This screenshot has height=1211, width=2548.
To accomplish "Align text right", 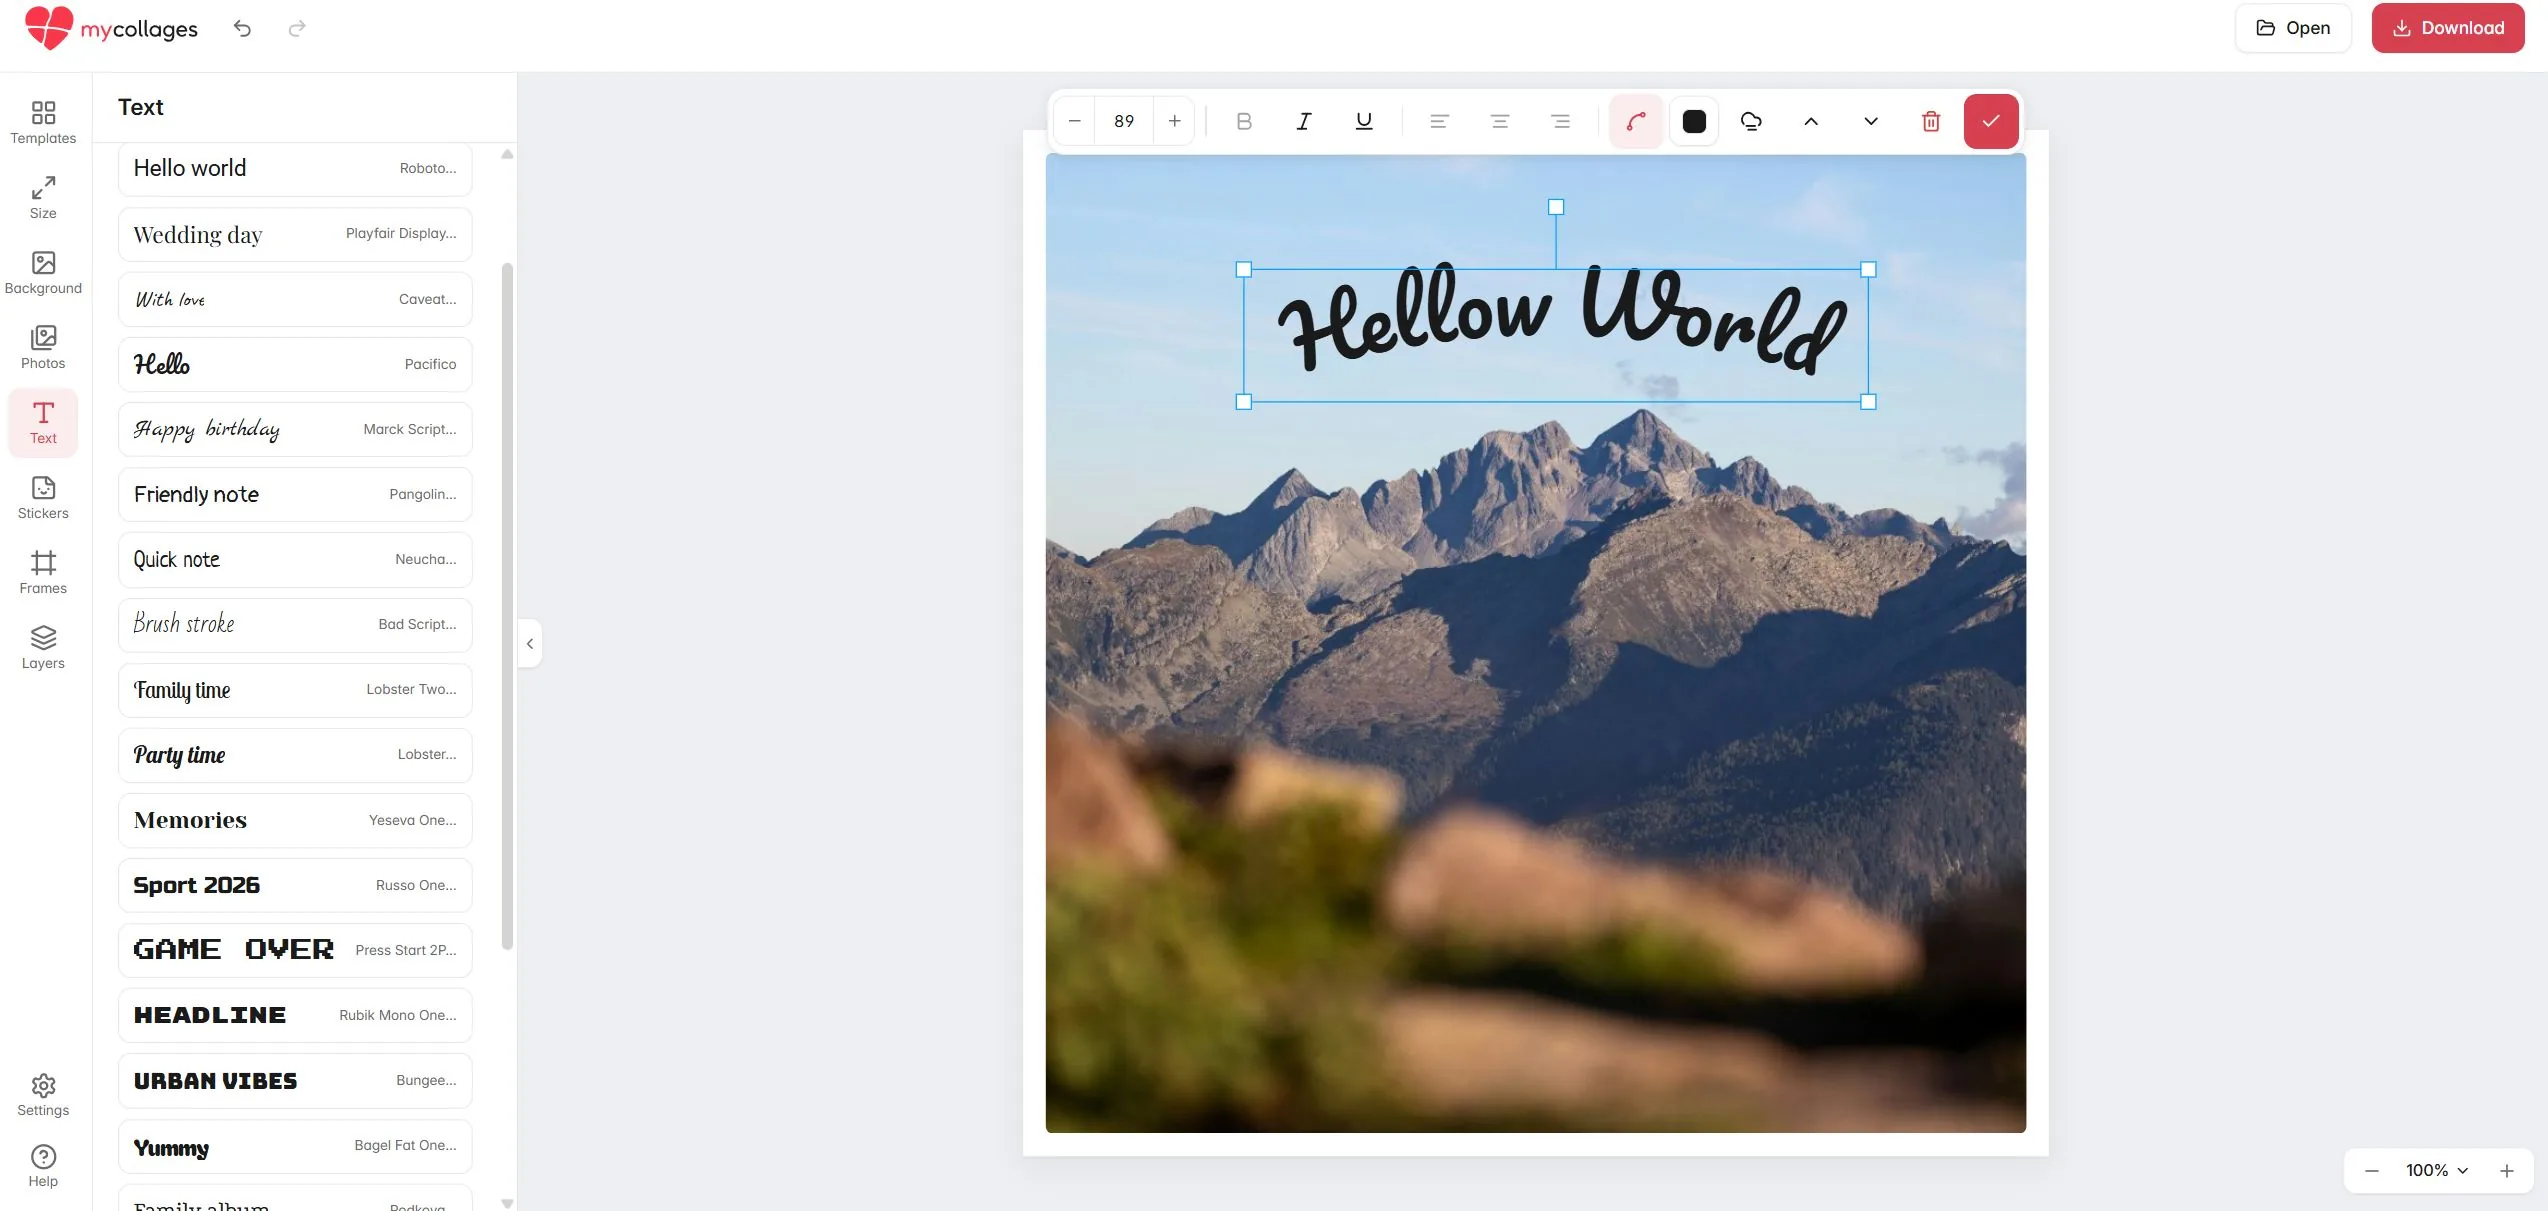I will [1560, 121].
